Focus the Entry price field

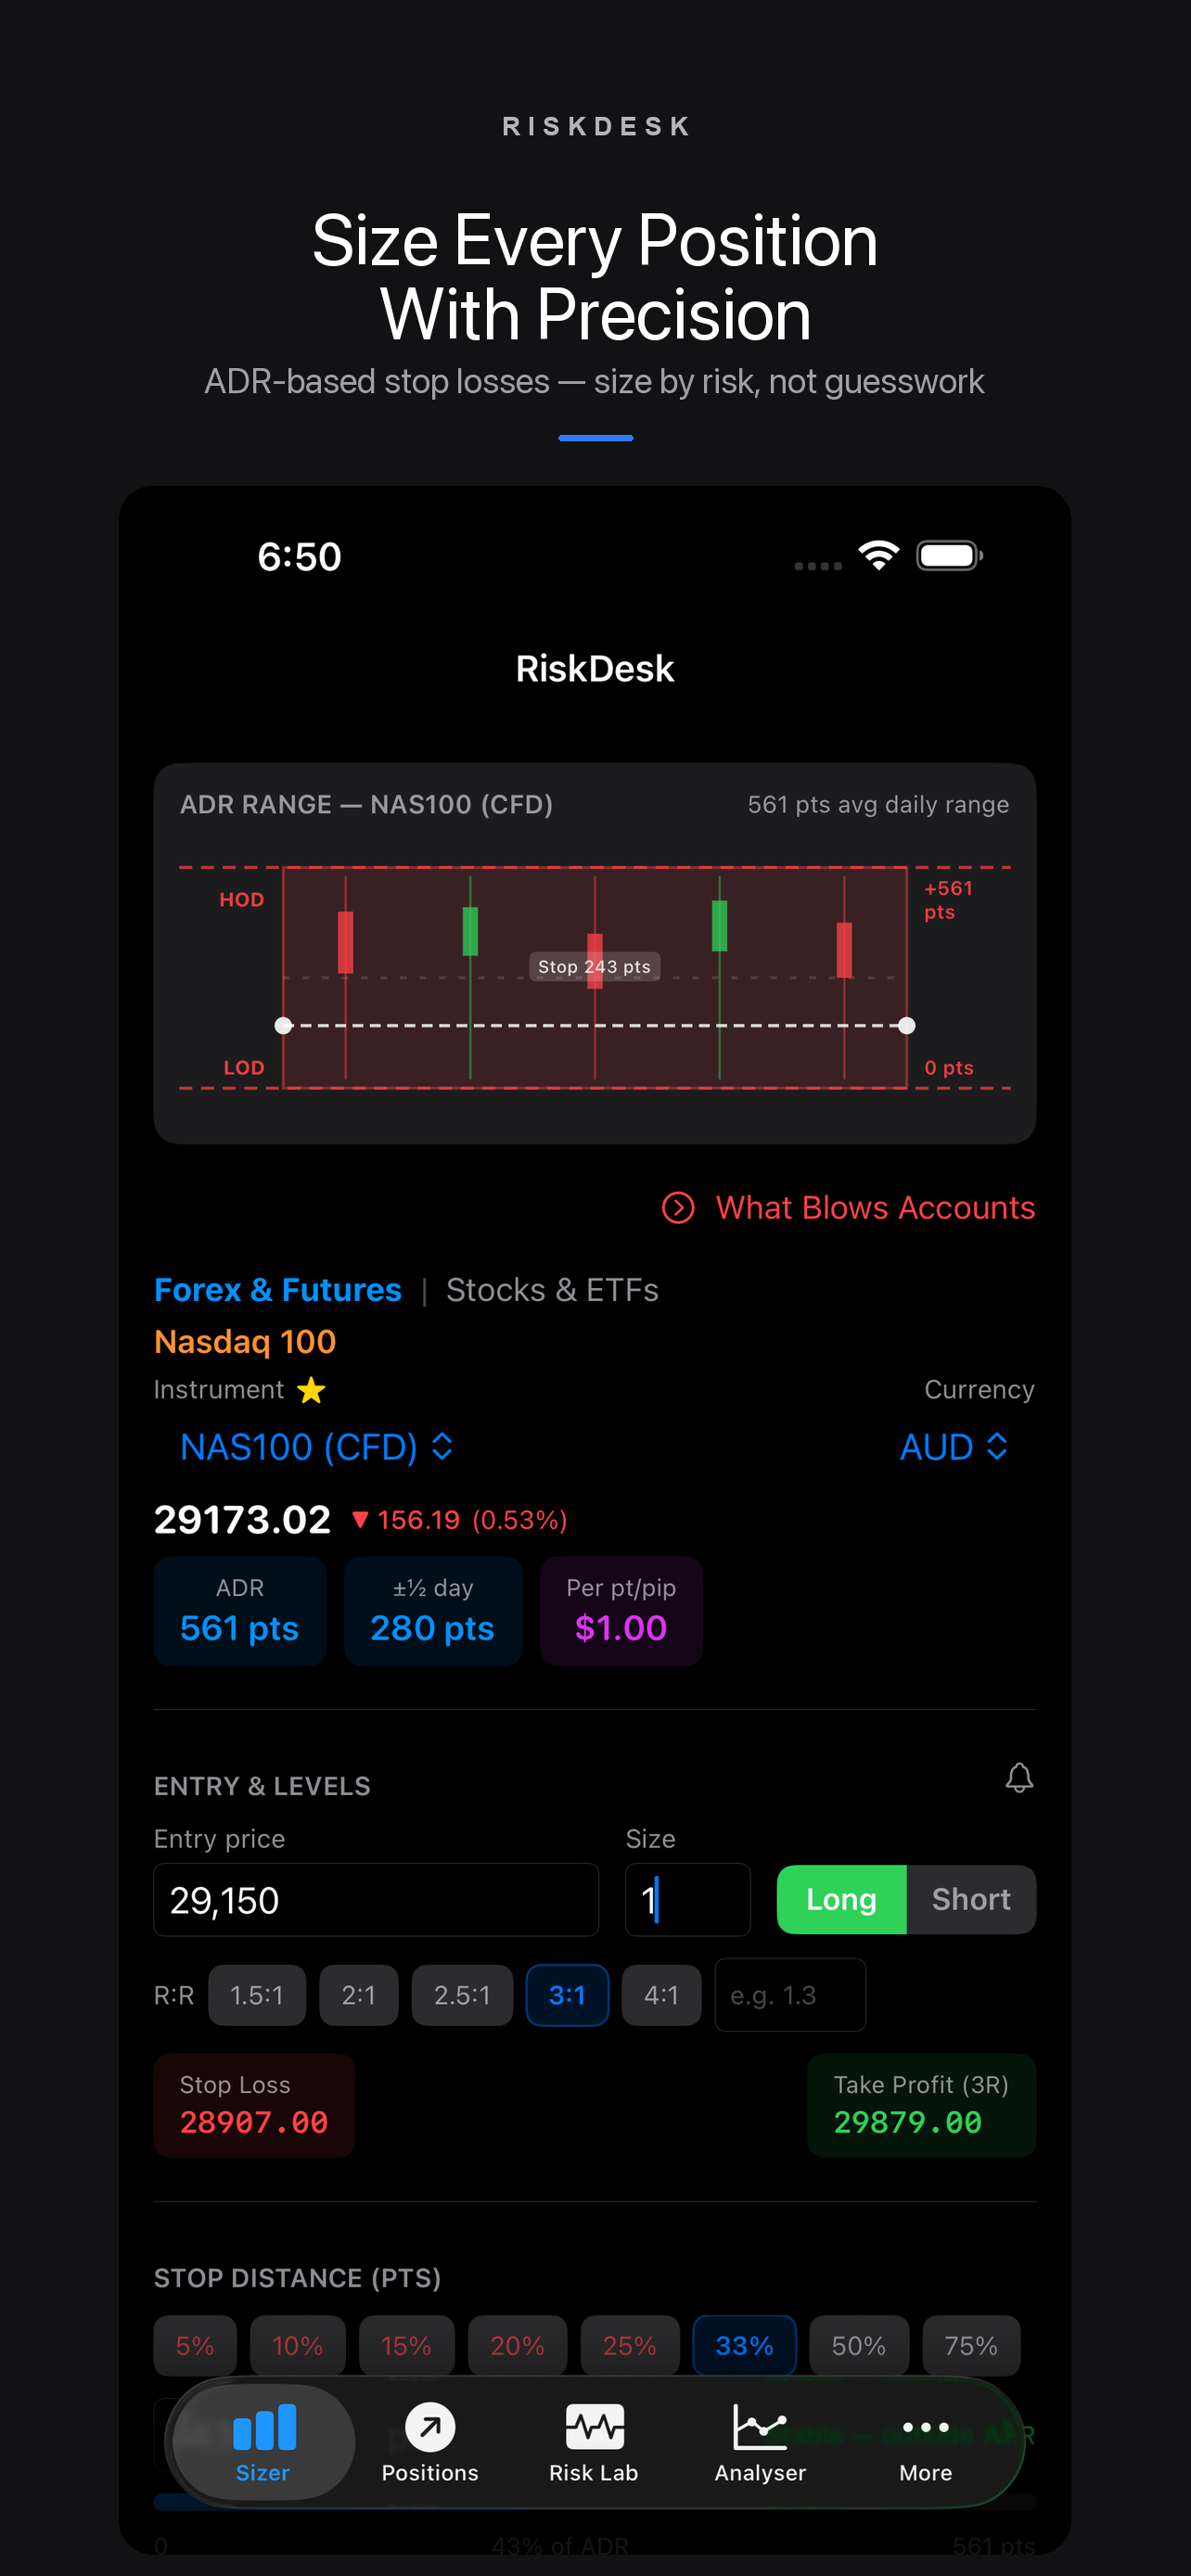376,1899
